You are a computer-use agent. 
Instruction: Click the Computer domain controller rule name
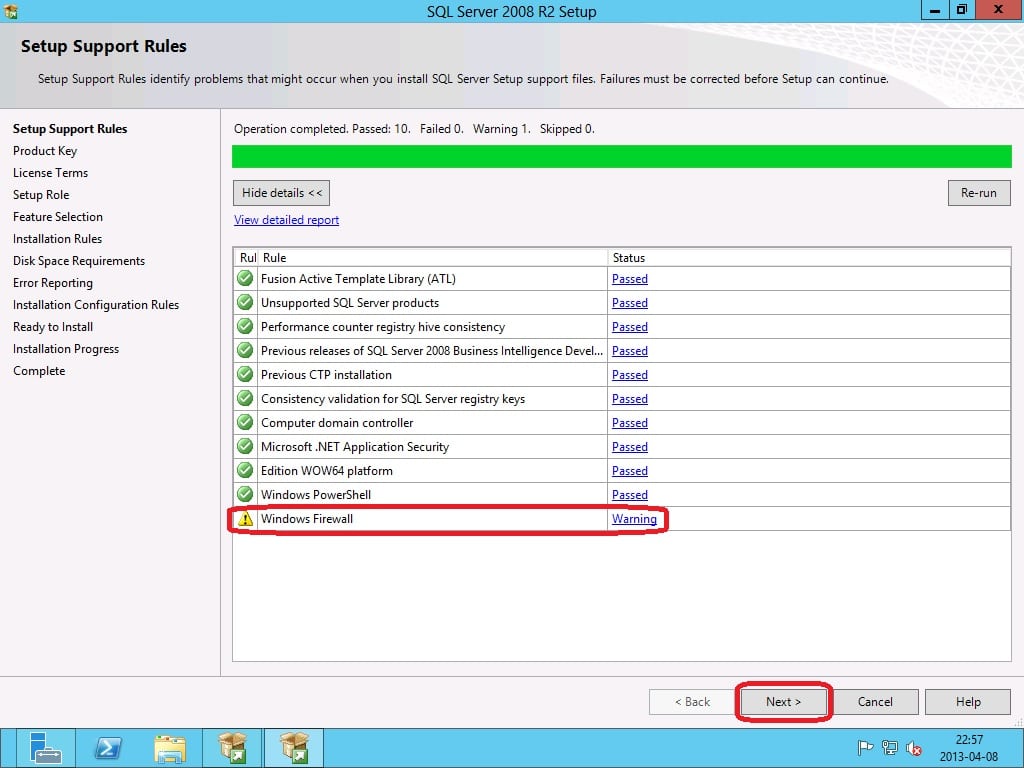tap(337, 423)
